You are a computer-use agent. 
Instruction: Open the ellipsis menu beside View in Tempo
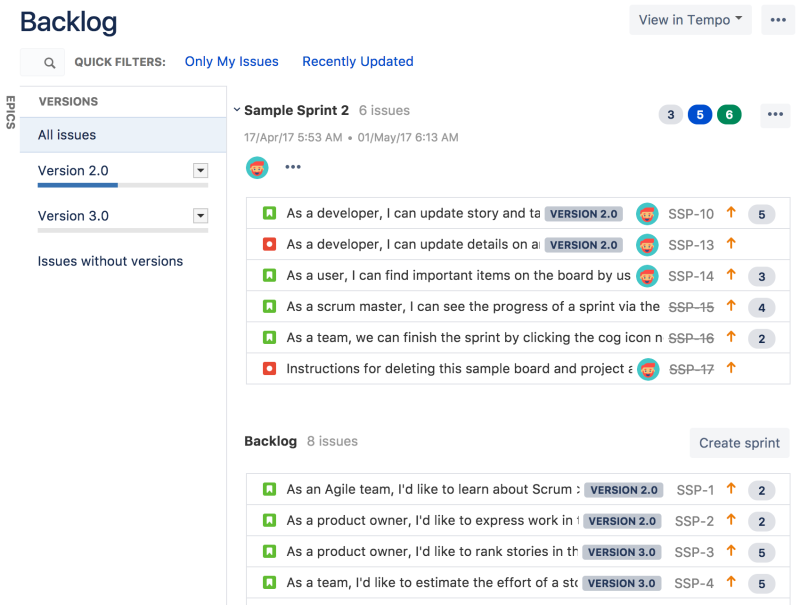coord(778,19)
